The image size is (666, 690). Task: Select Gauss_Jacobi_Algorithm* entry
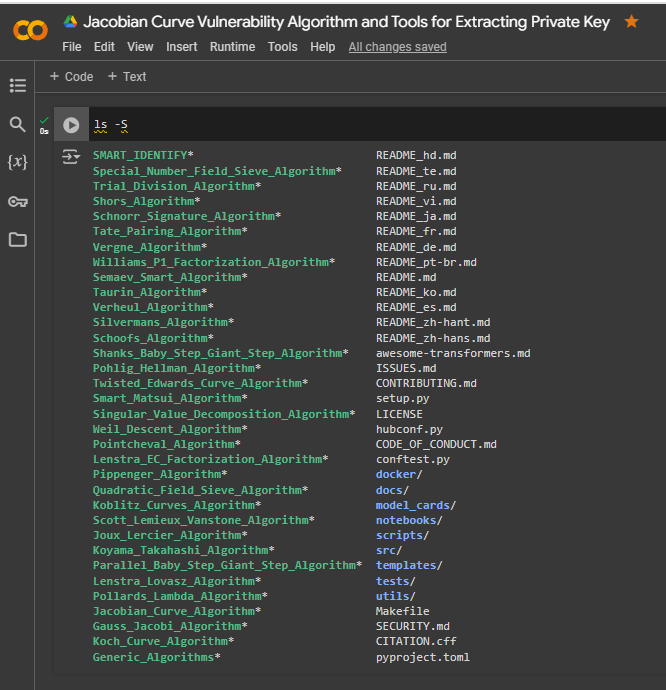[170, 626]
